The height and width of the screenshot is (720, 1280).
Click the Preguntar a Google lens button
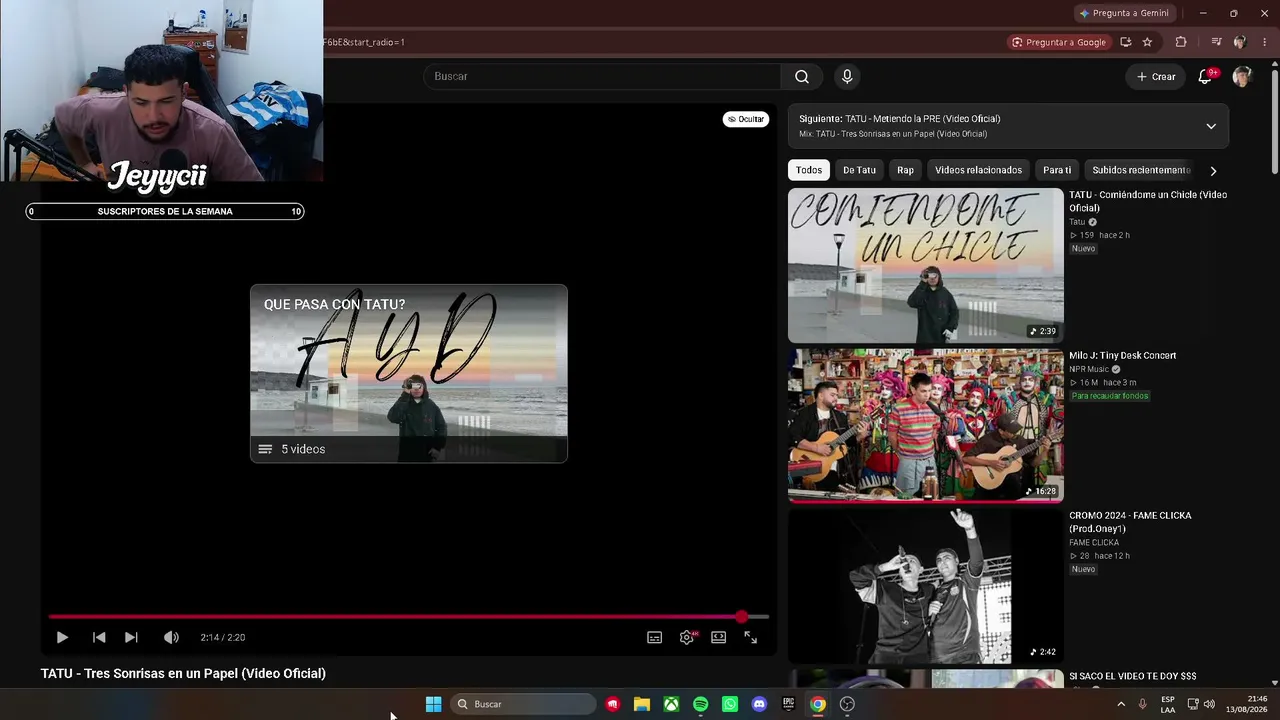(1059, 42)
